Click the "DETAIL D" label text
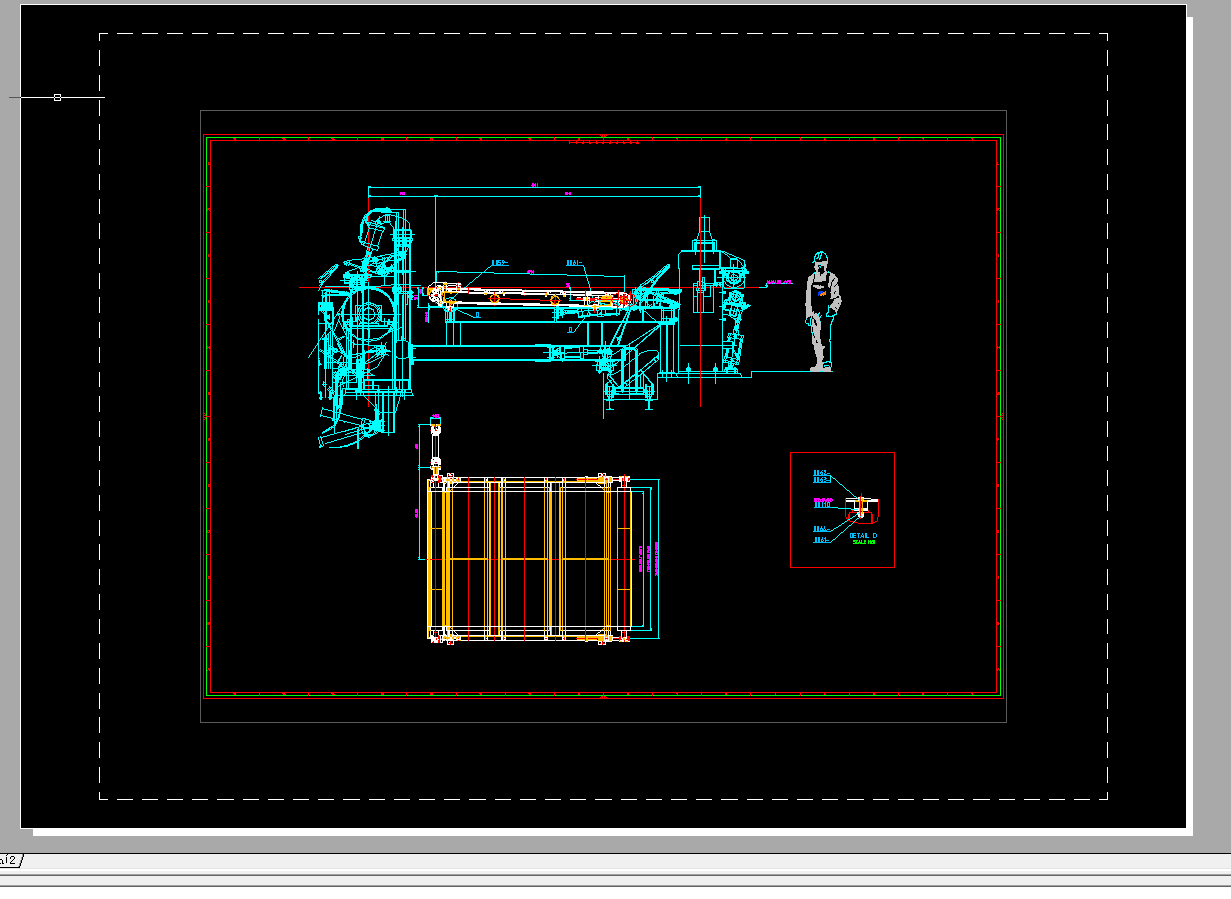1231x899 pixels. 863,536
